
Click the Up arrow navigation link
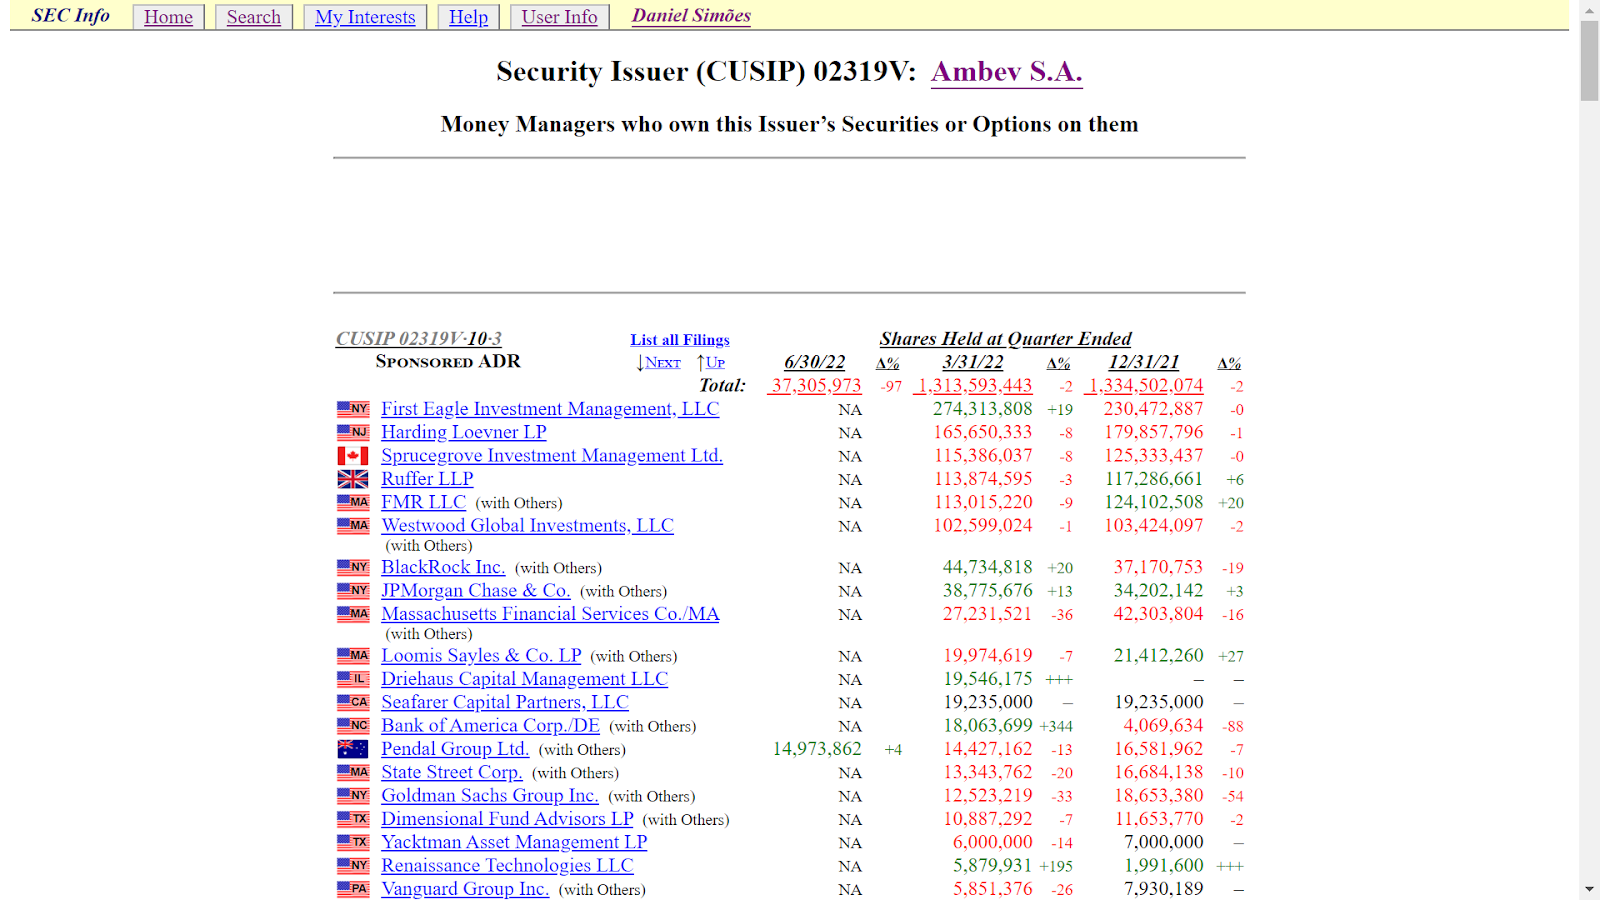point(711,363)
